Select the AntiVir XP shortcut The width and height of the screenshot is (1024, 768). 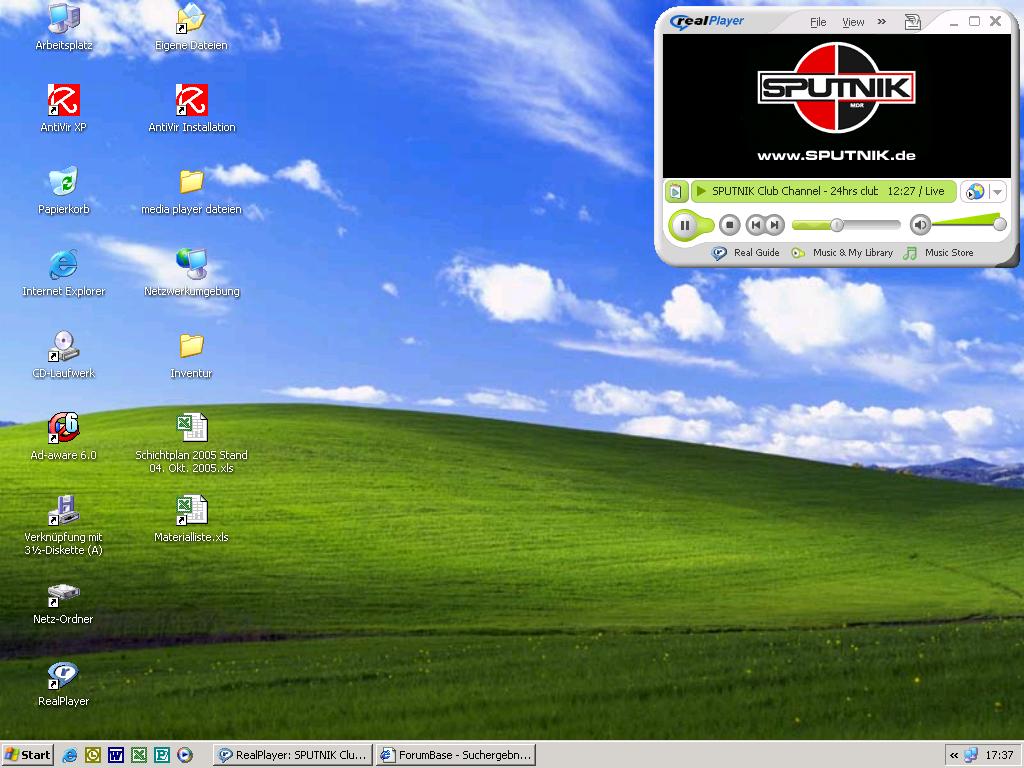(63, 108)
